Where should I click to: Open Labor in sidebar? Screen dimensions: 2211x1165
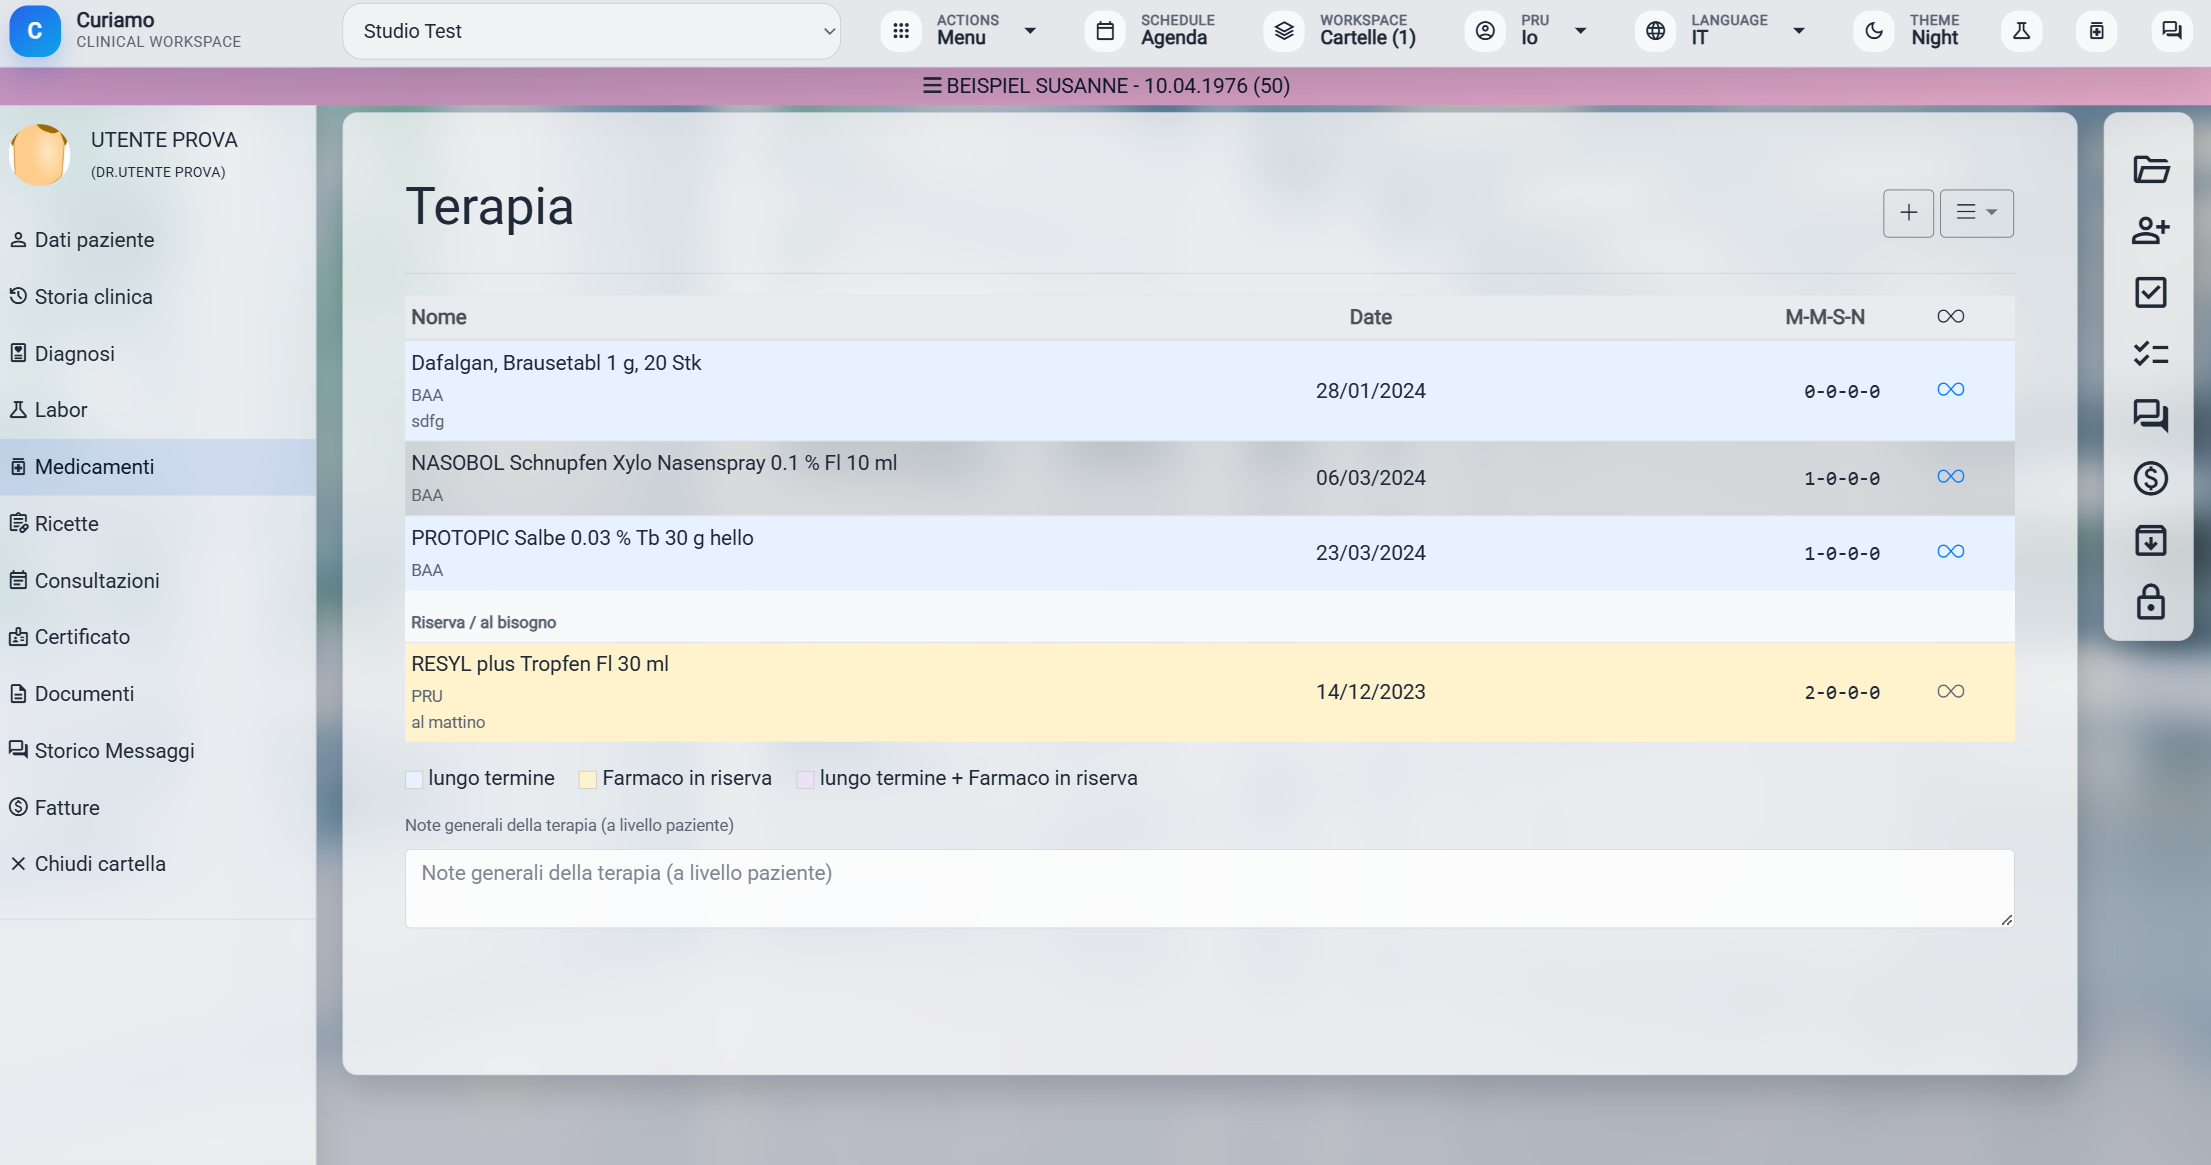(158, 410)
